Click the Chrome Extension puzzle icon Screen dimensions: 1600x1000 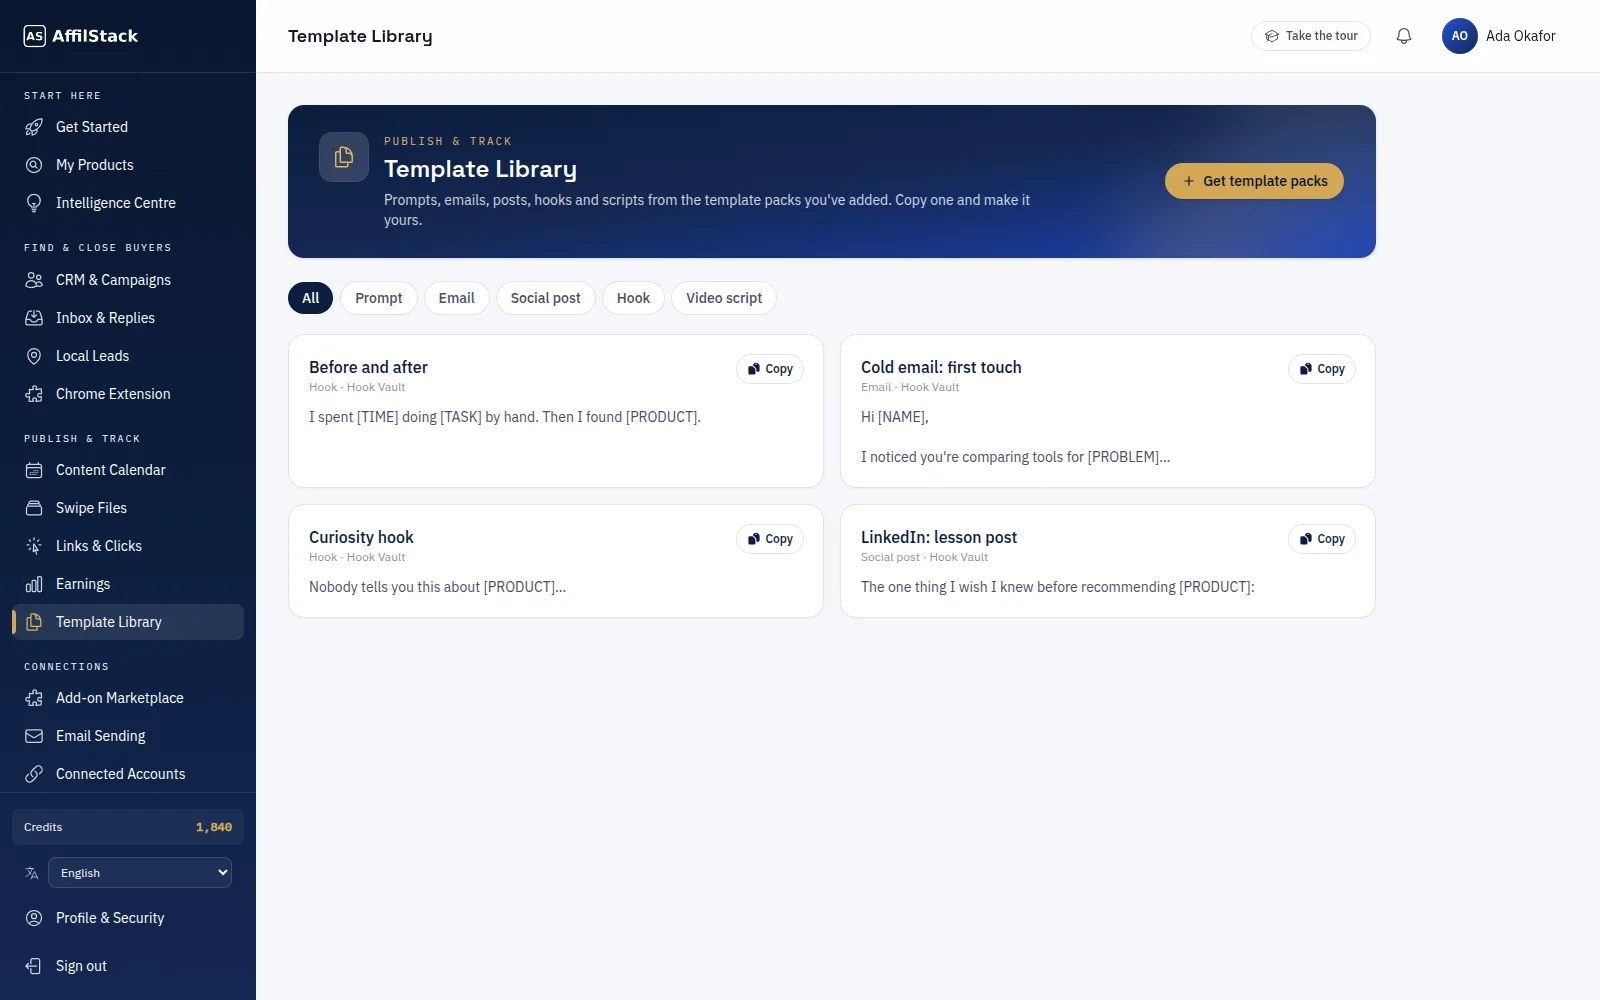[x=34, y=394]
